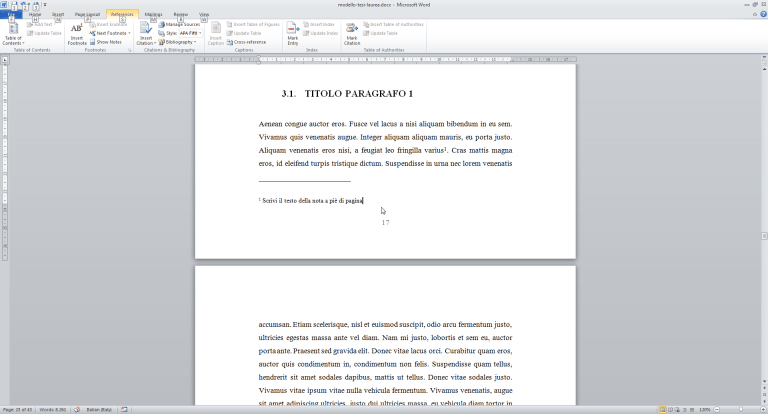The image size is (768, 414).
Task: Switch to Full Screen Reading view
Action: (x=670, y=410)
